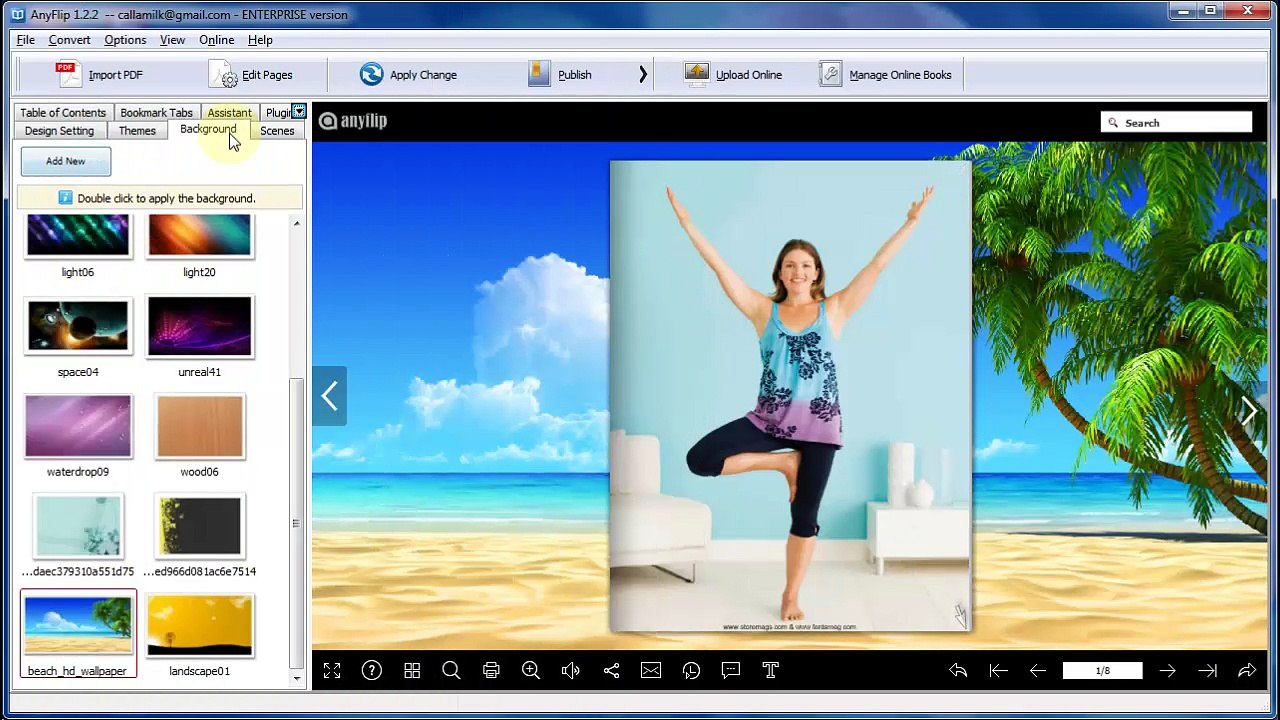Click the back reply arrow icon
This screenshot has width=1280, height=720.
click(958, 671)
